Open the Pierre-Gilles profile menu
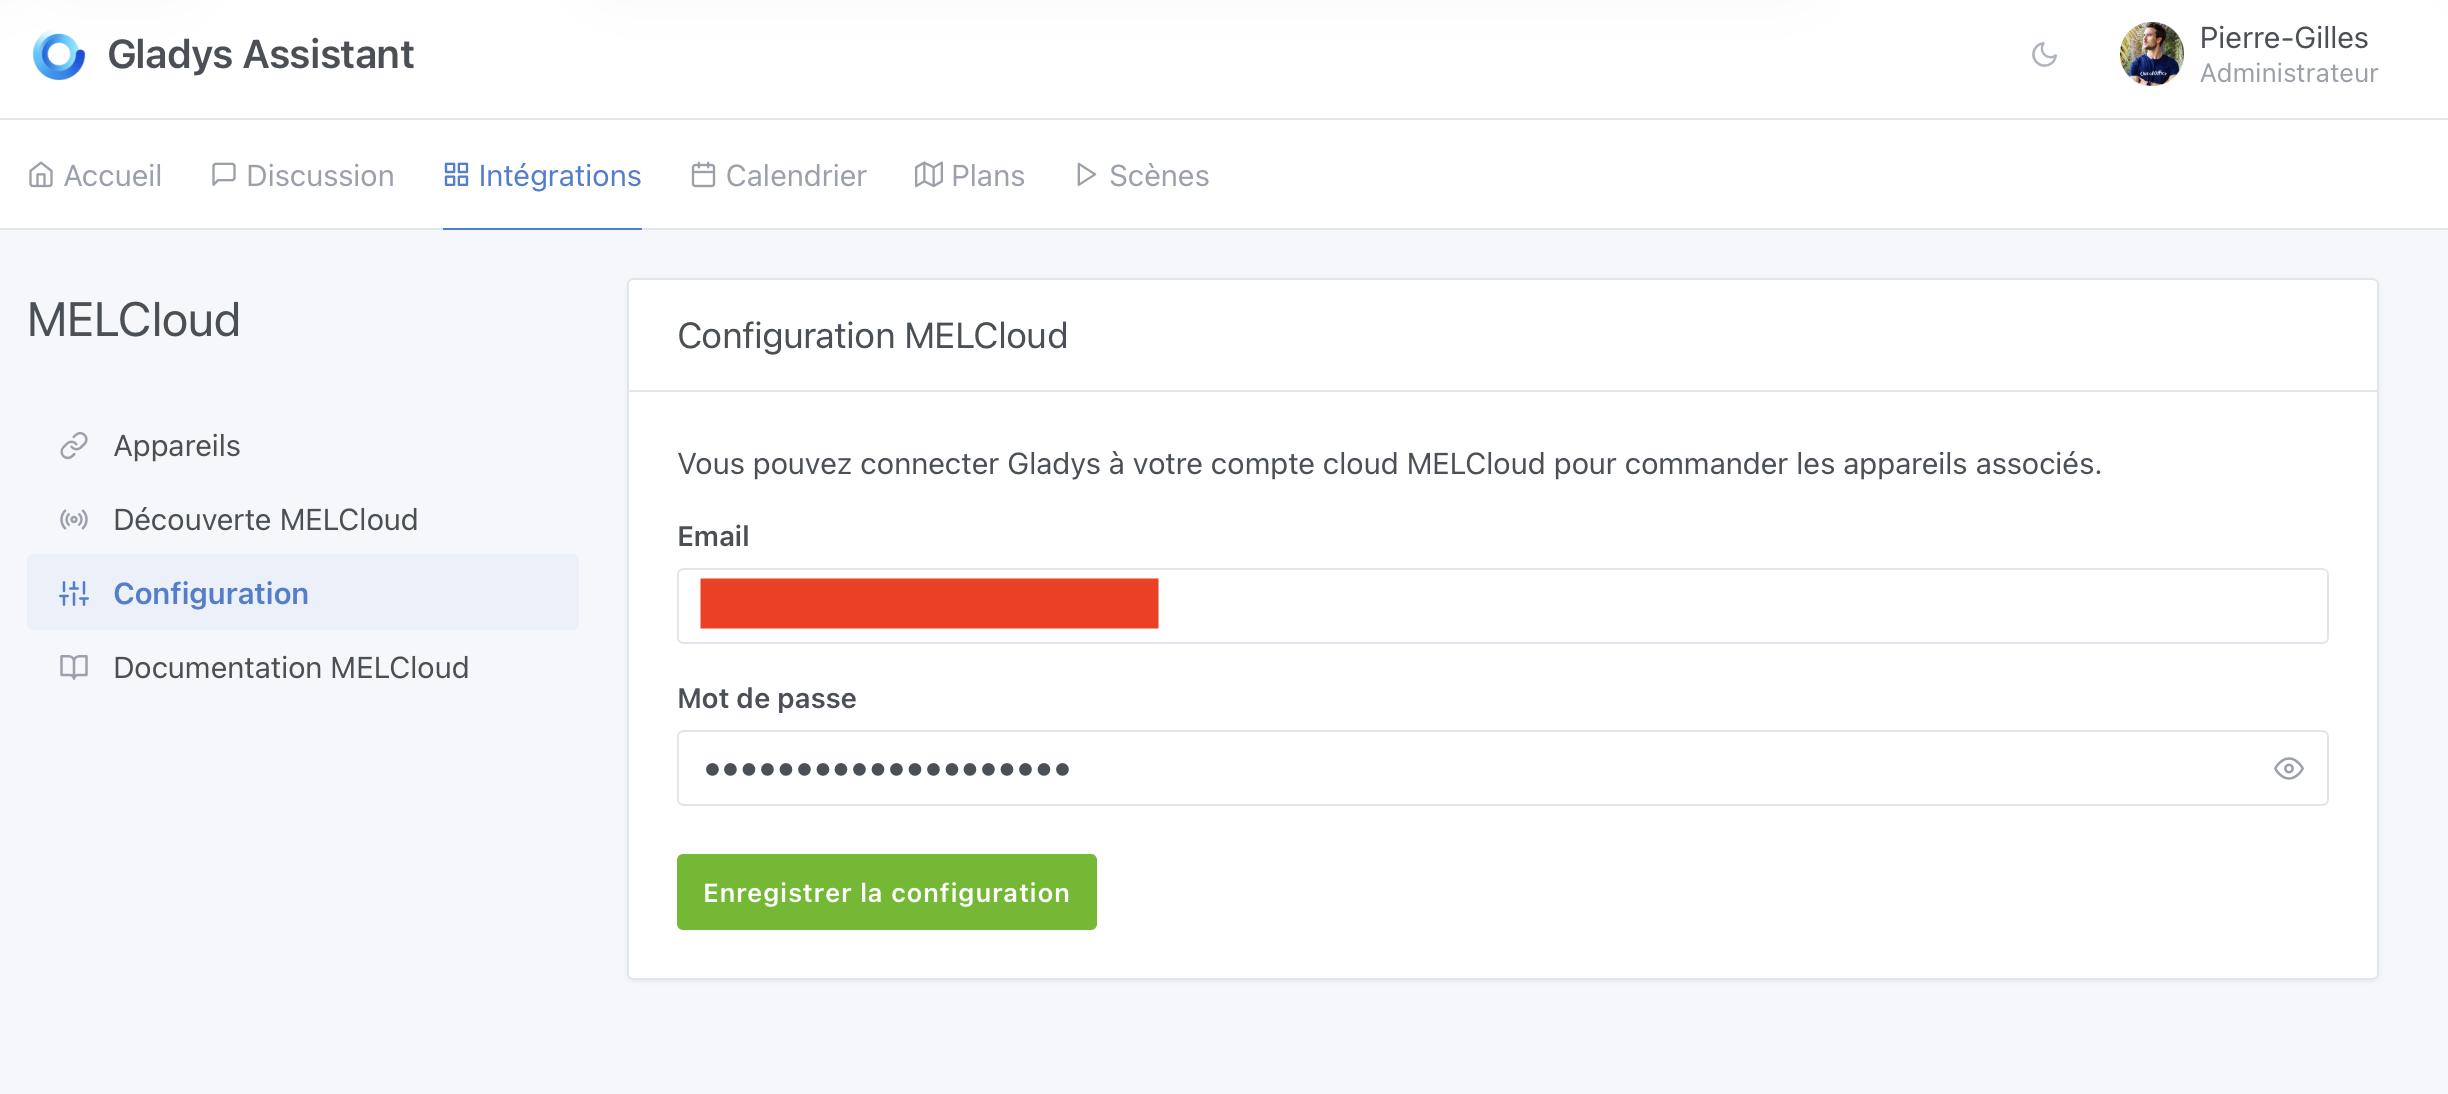2448x1094 pixels. tap(2249, 55)
